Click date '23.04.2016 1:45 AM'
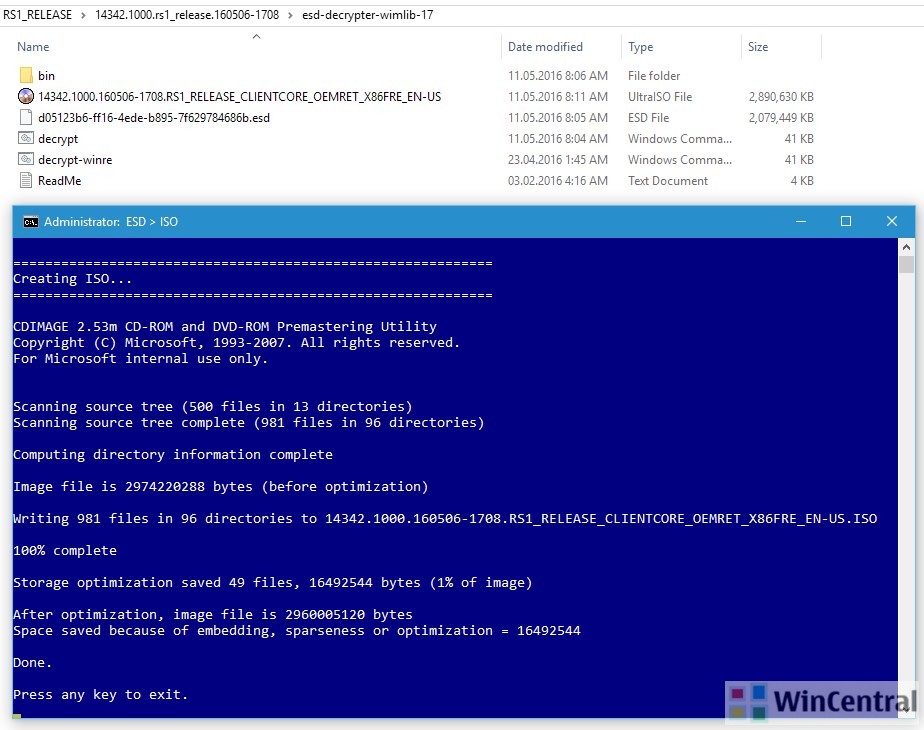 (557, 160)
